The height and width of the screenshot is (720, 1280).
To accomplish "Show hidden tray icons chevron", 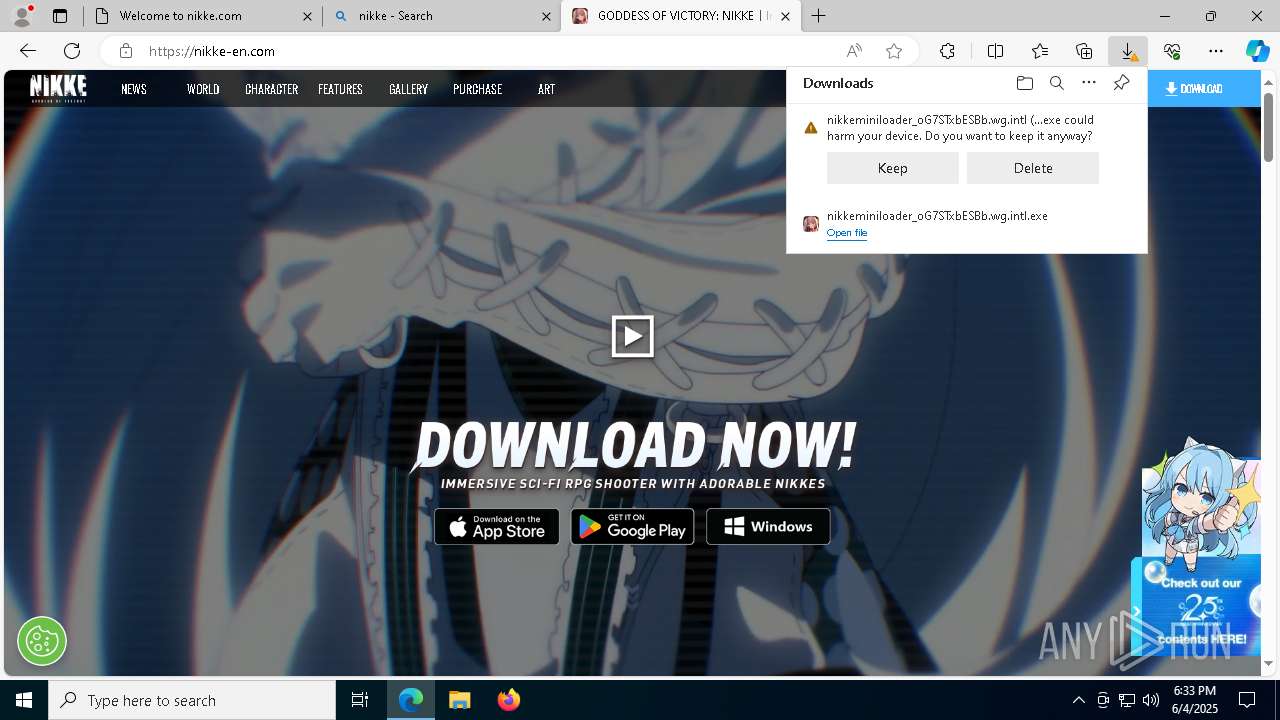I will tap(1078, 700).
